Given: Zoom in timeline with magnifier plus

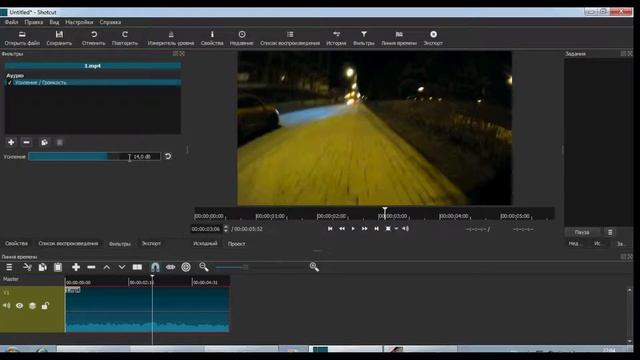Looking at the screenshot, I should [x=314, y=267].
